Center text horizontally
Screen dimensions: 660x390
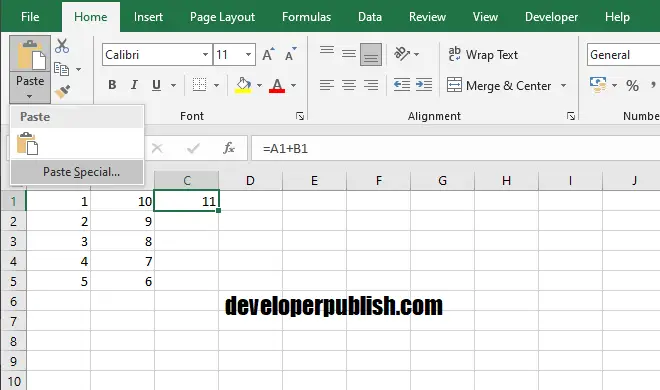point(349,85)
